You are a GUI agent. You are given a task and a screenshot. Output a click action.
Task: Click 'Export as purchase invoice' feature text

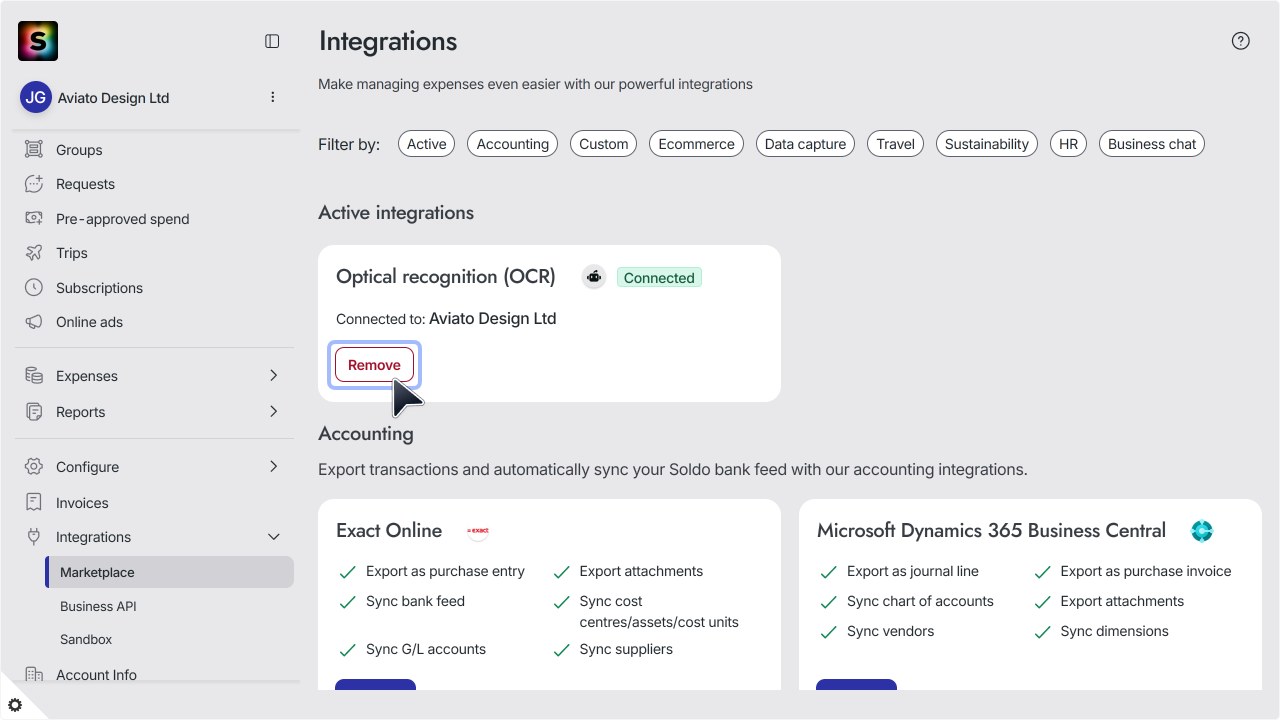[1146, 571]
